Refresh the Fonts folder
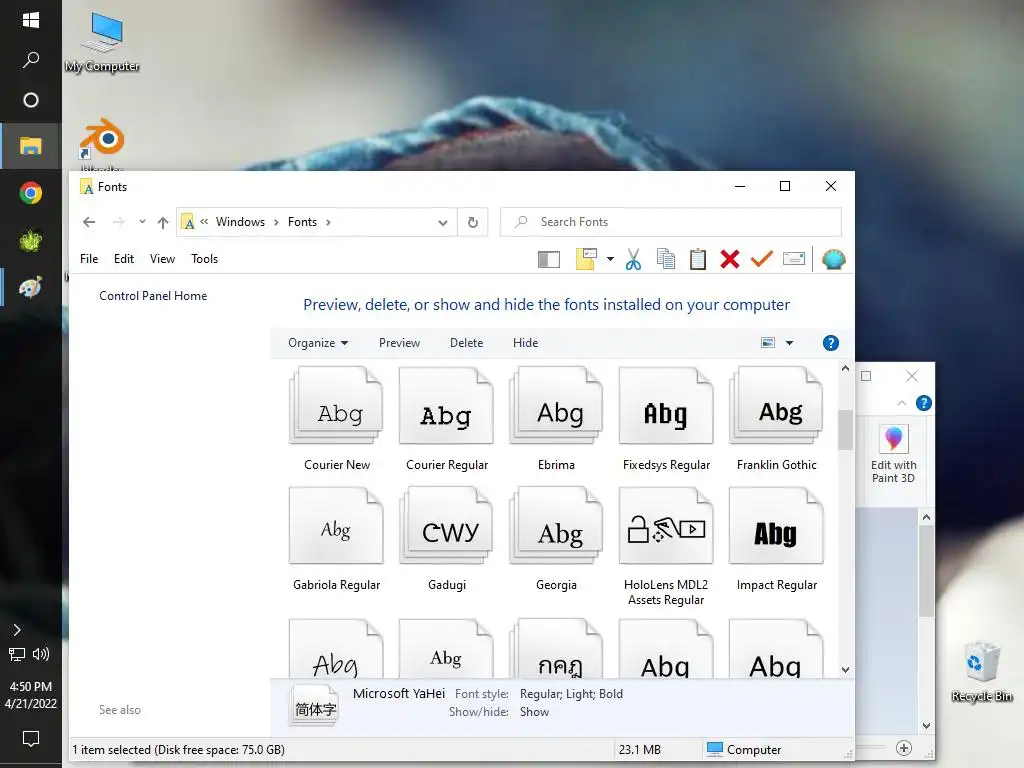1024x768 pixels. (473, 223)
